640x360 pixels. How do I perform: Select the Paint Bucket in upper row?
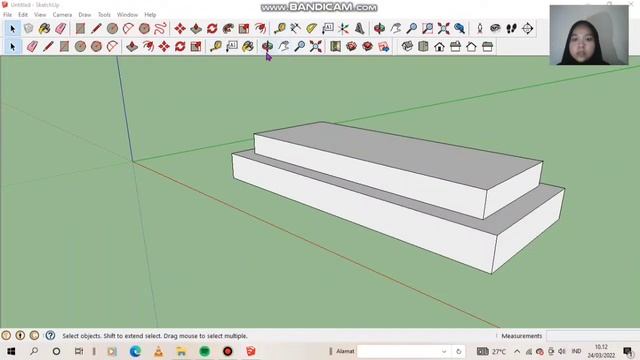[44, 29]
